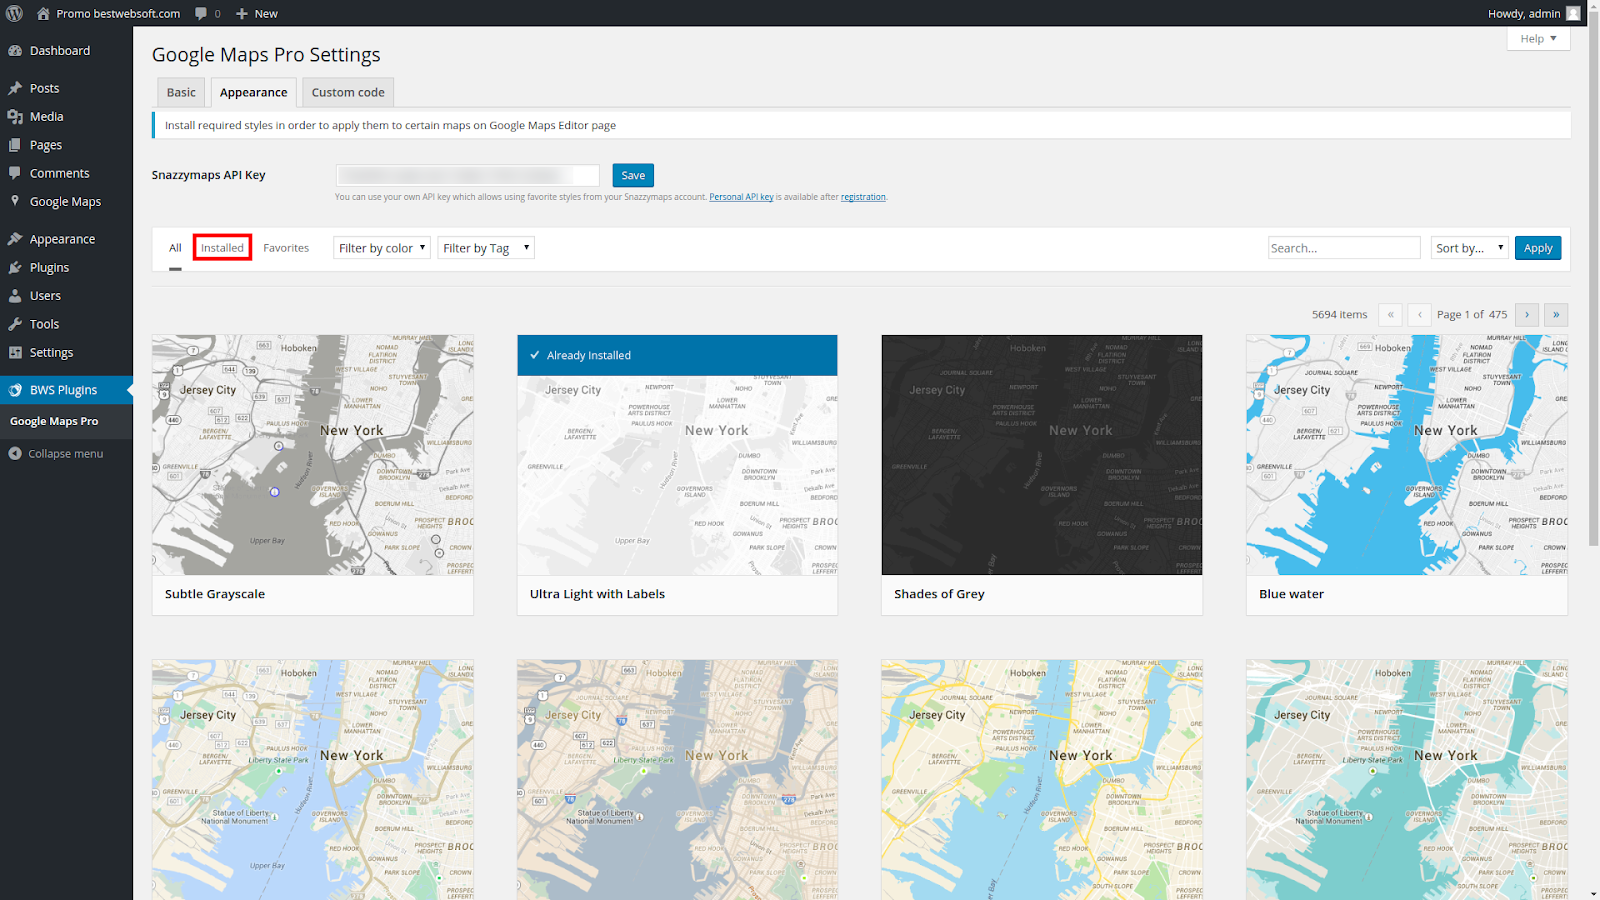The height and width of the screenshot is (900, 1600).
Task: Click the Subtle Grayscale style title
Action: (x=215, y=594)
